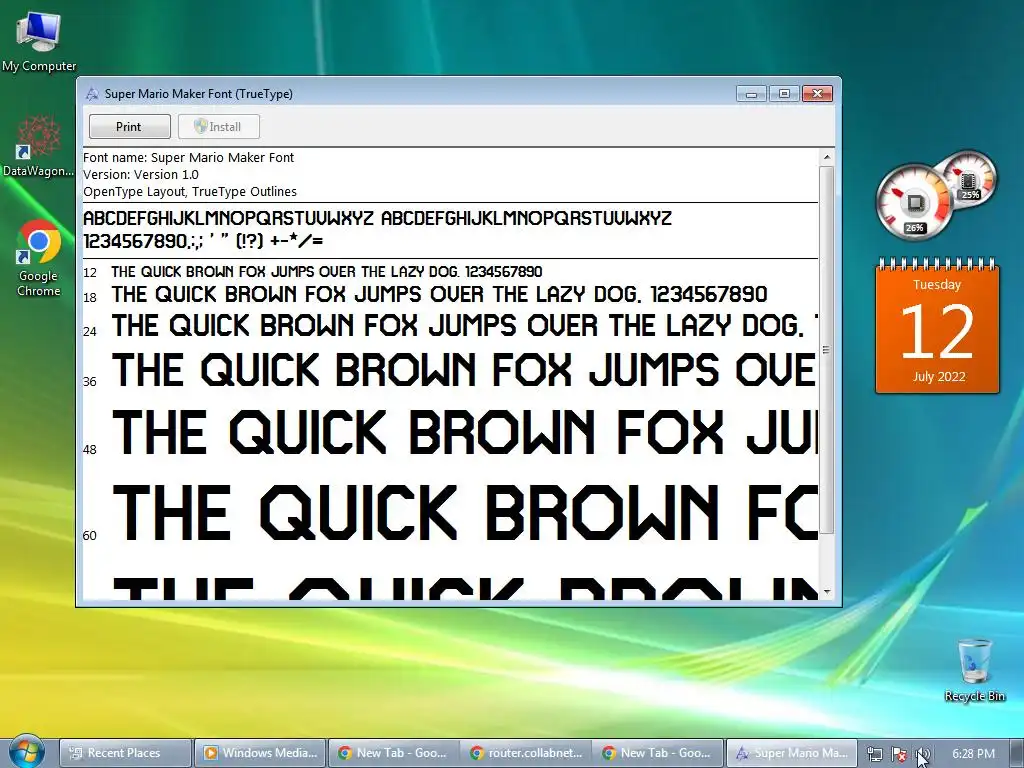Open My Computer desktop icon
Viewport: 1024px width, 768px height.
click(x=39, y=40)
